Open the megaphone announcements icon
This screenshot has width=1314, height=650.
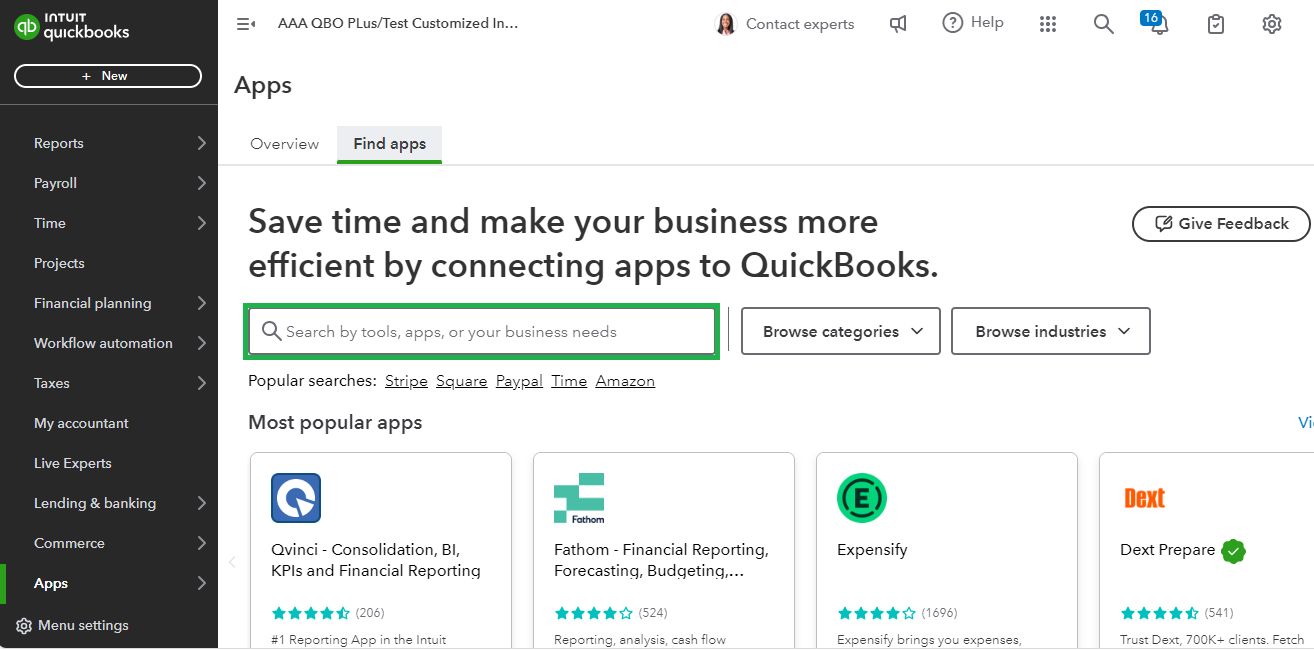[x=898, y=24]
